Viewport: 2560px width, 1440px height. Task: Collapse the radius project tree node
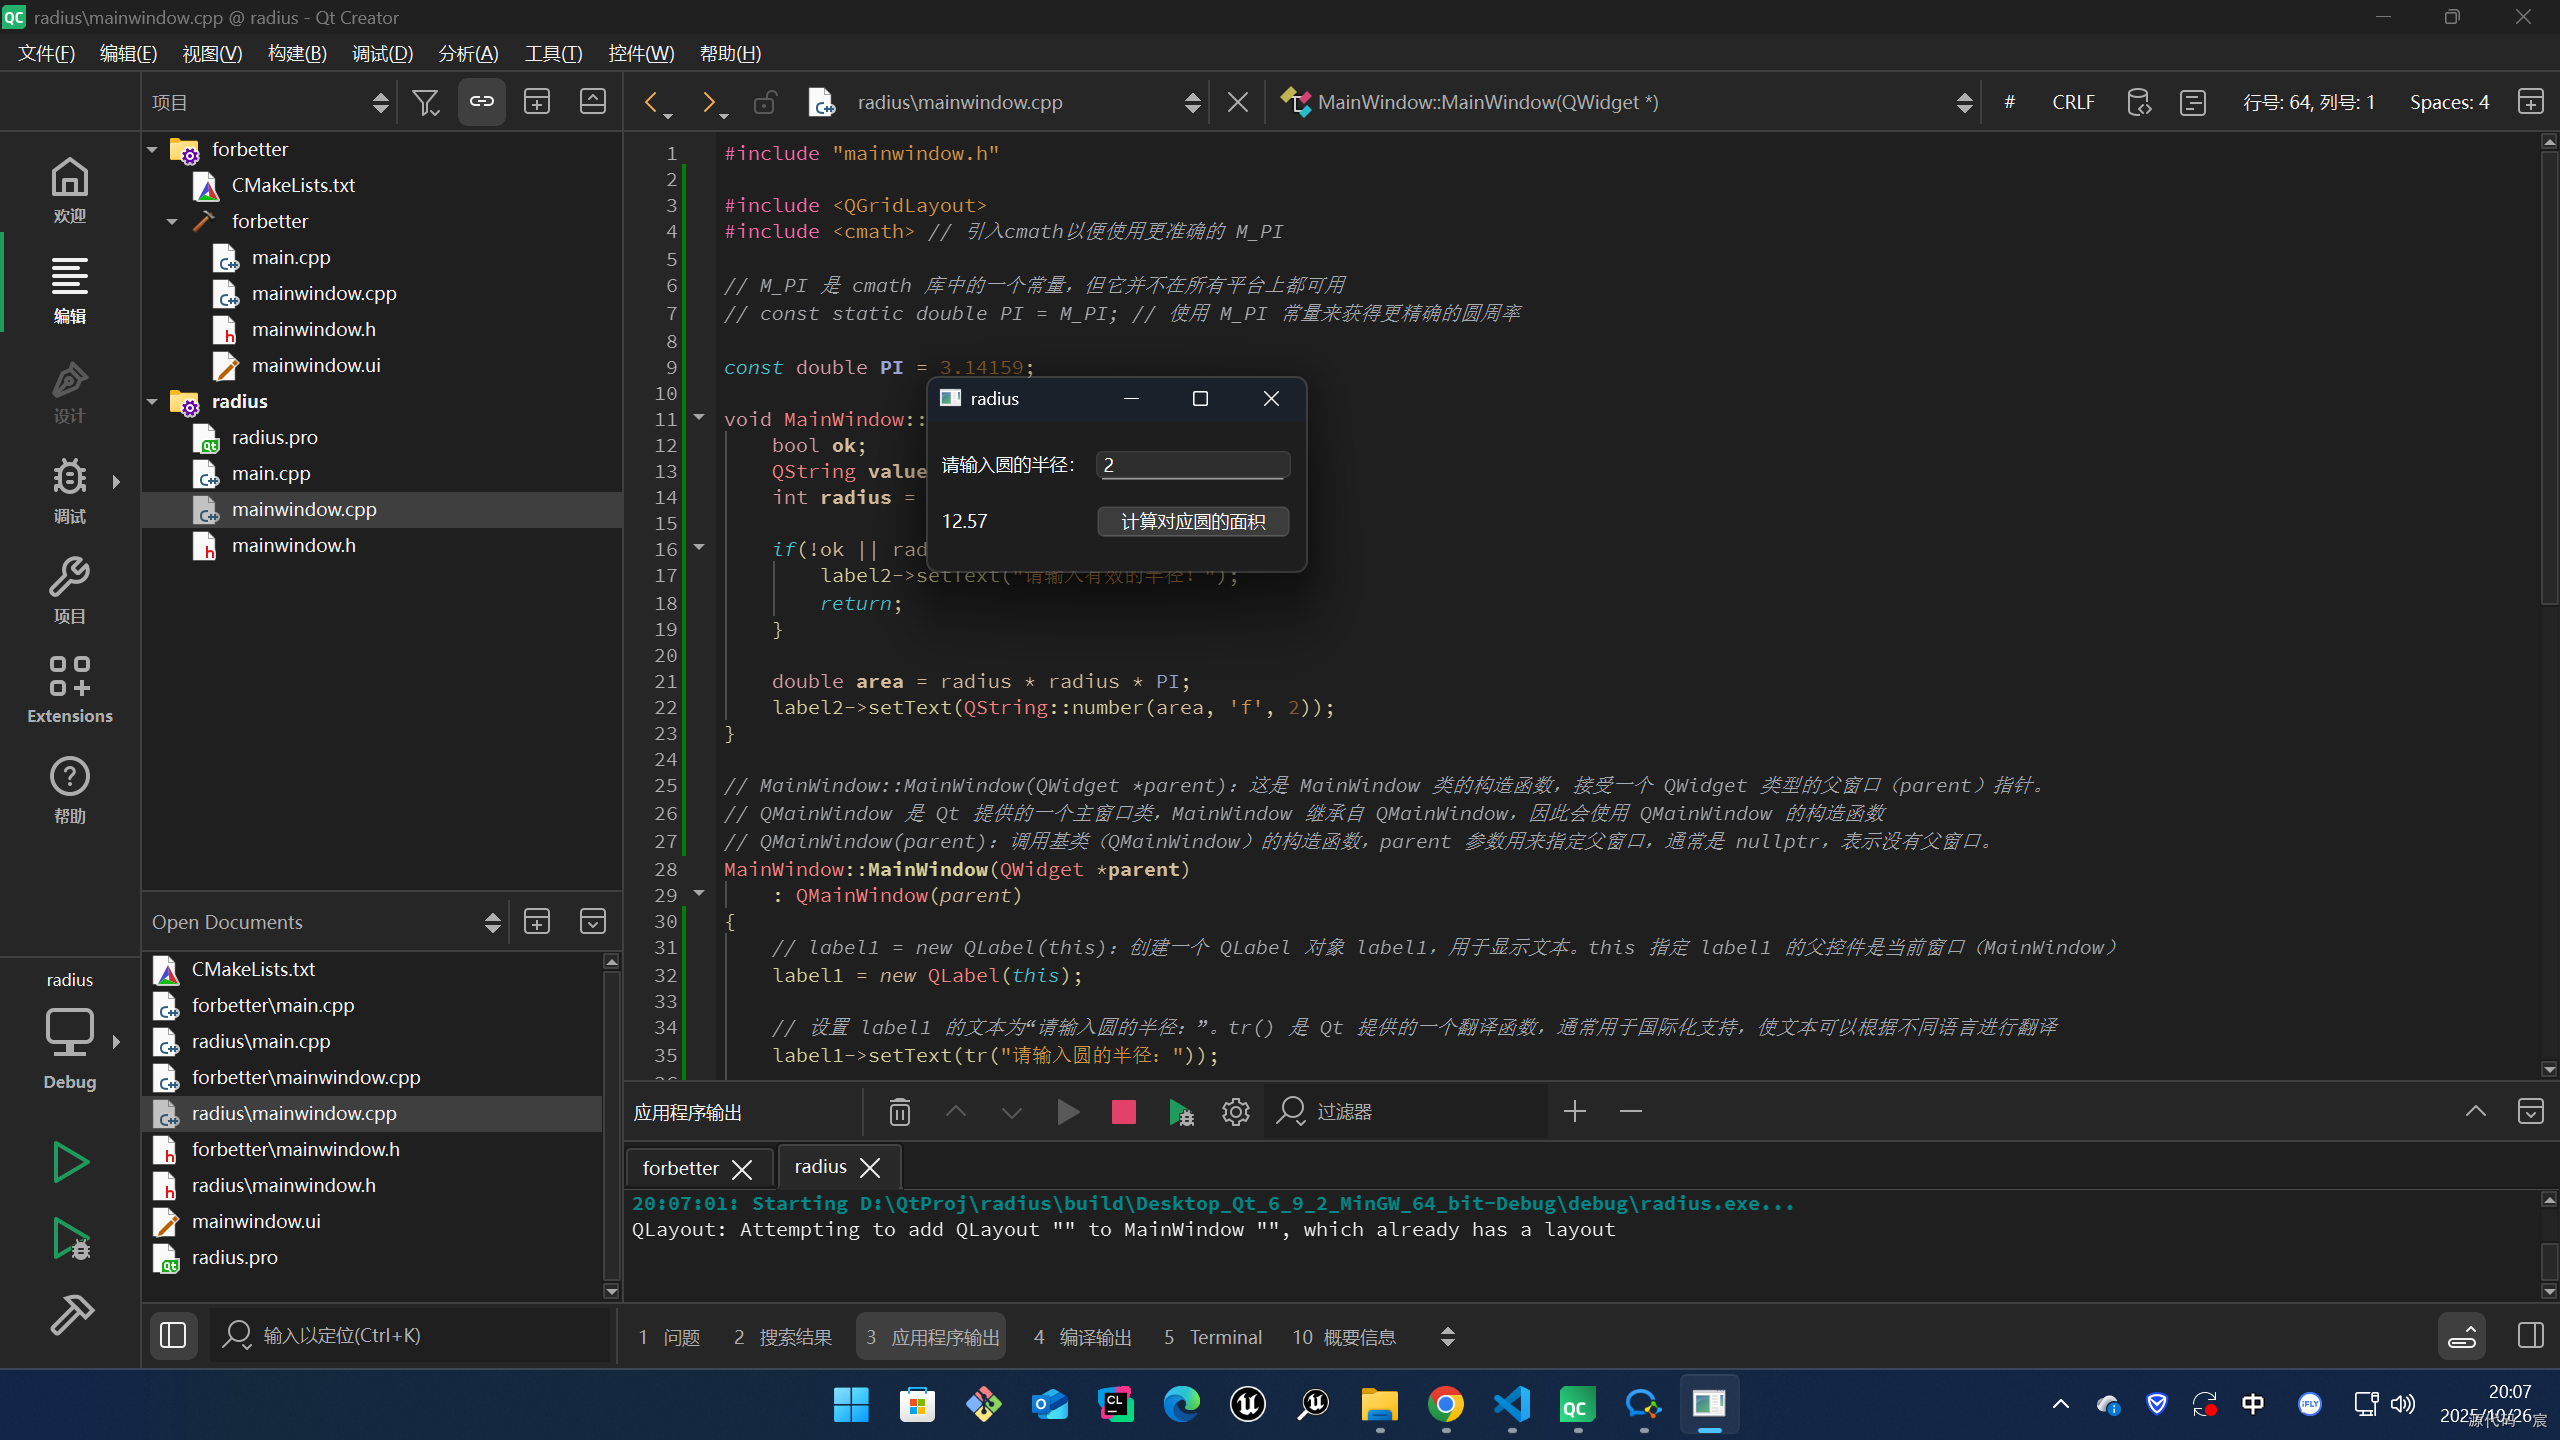coord(152,402)
